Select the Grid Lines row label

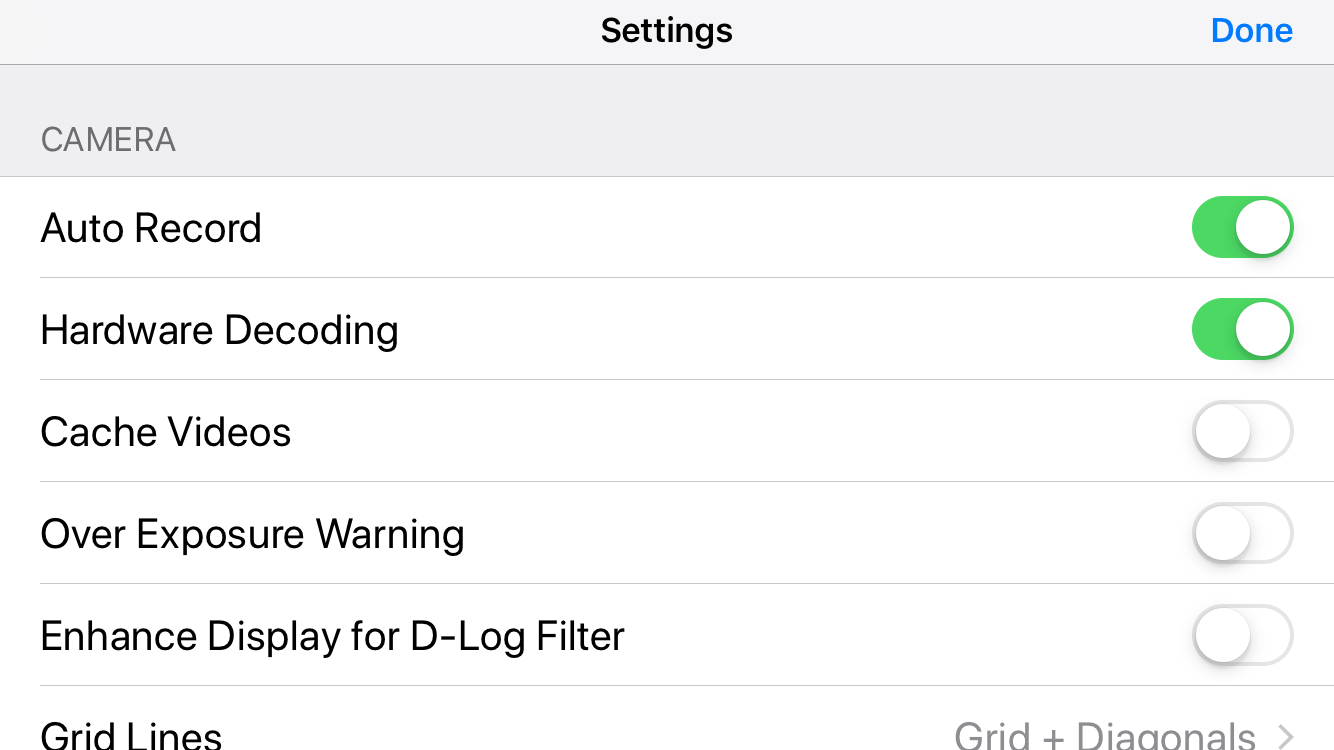[131, 737]
